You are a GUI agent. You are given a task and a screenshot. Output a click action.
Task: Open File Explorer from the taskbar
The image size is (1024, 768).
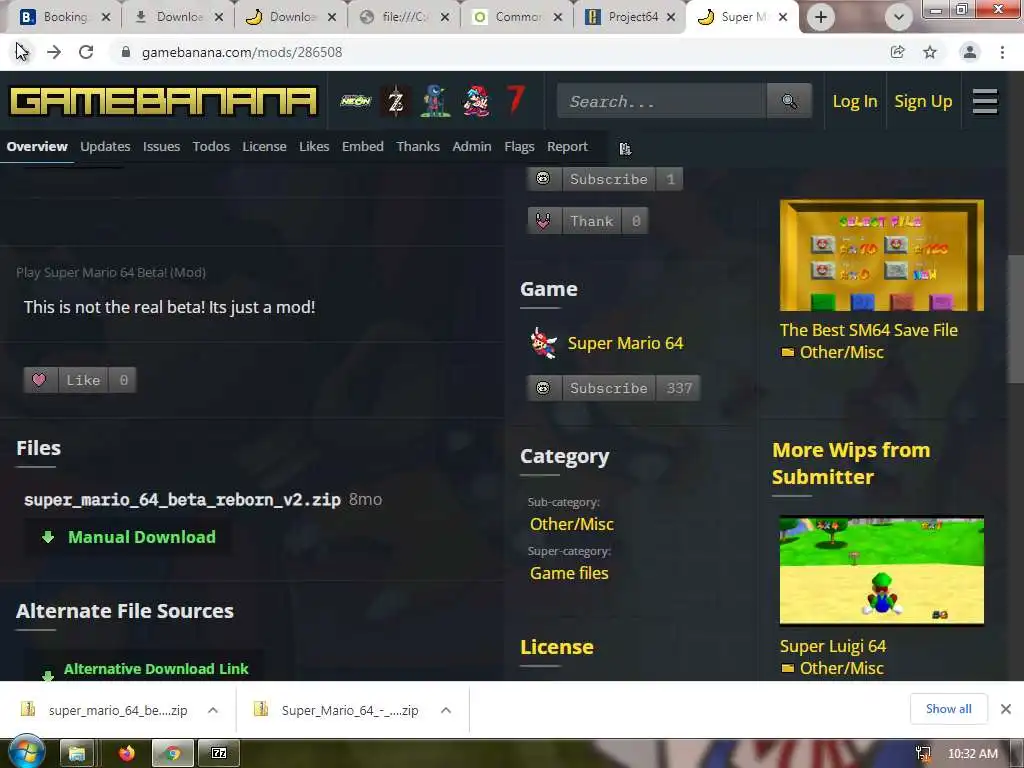(77, 753)
